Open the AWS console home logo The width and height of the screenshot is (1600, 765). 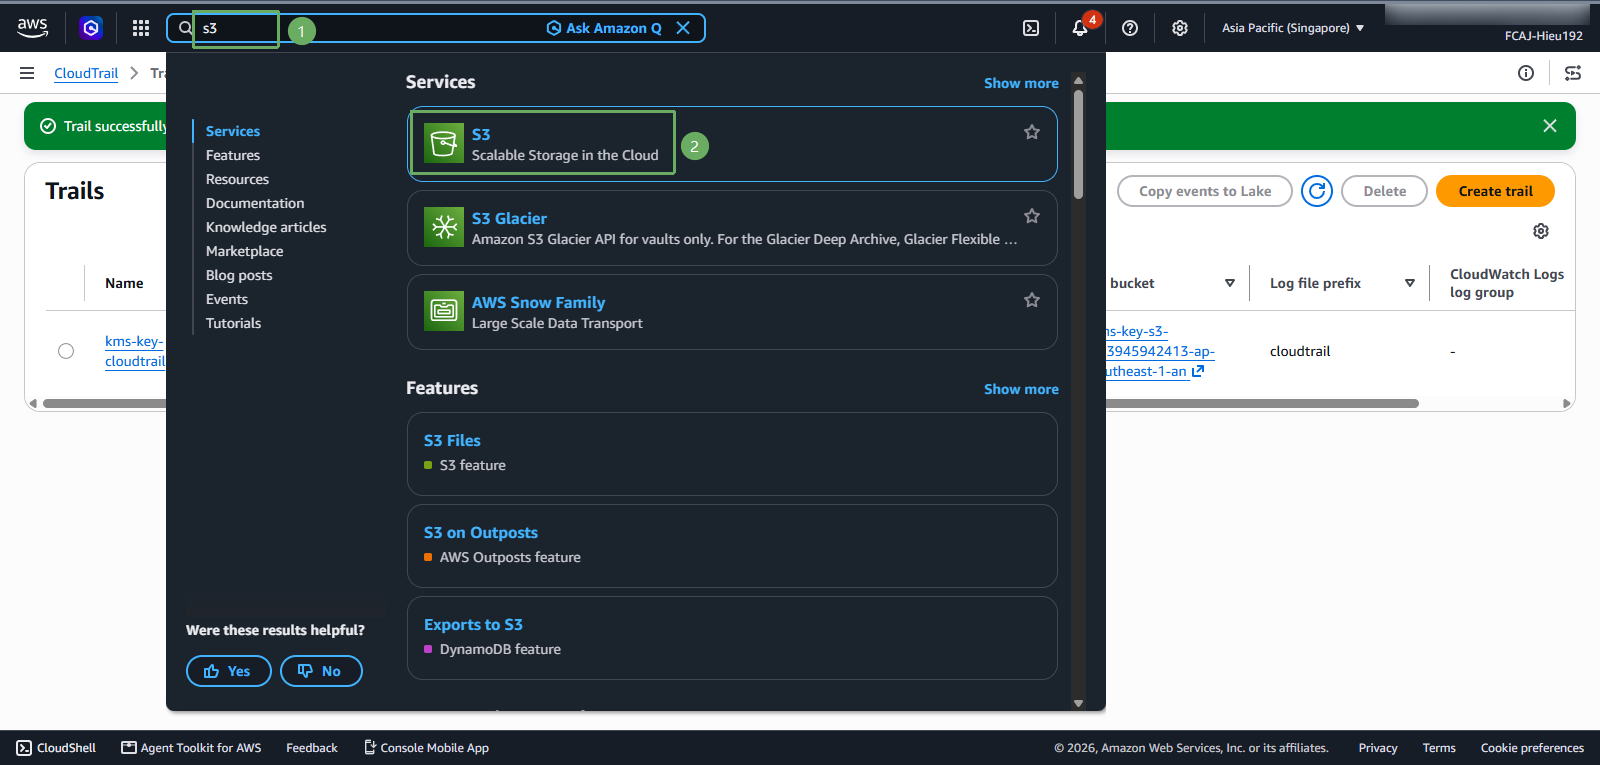pyautogui.click(x=32, y=28)
